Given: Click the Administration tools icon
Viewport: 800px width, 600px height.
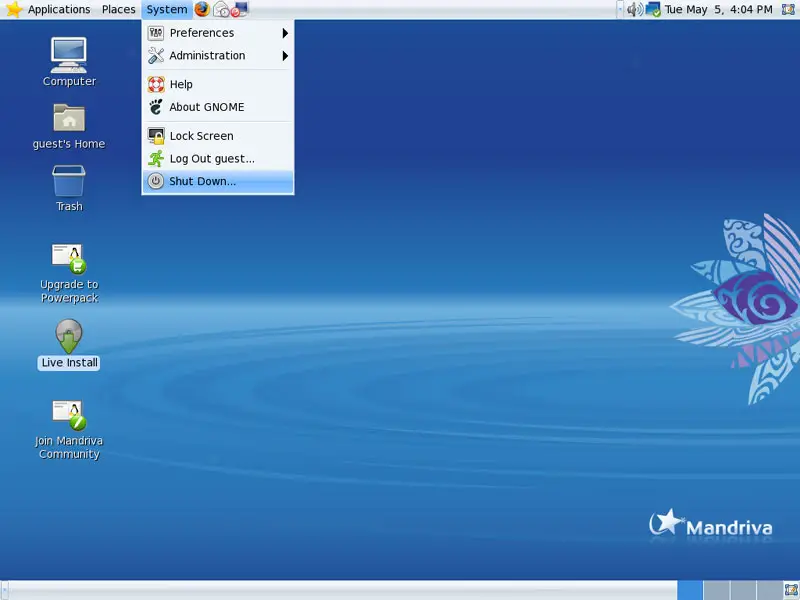Looking at the screenshot, I should click(156, 56).
